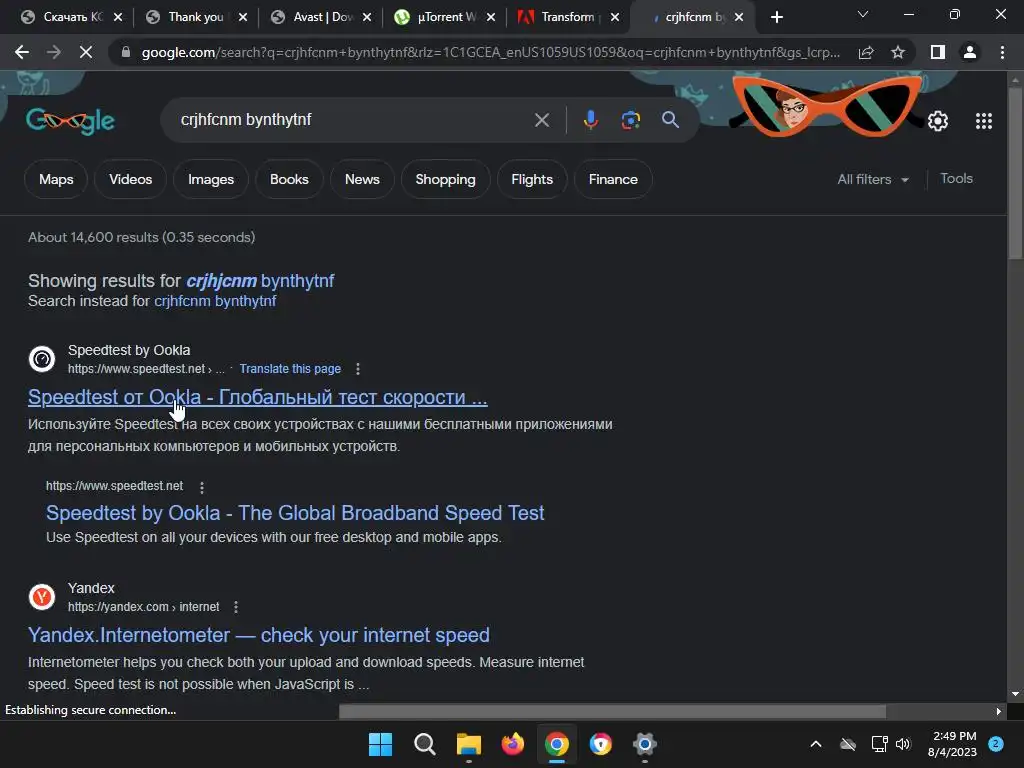This screenshot has width=1024, height=768.
Task: Click Speedtest by Ookla site favicon
Action: (42, 359)
